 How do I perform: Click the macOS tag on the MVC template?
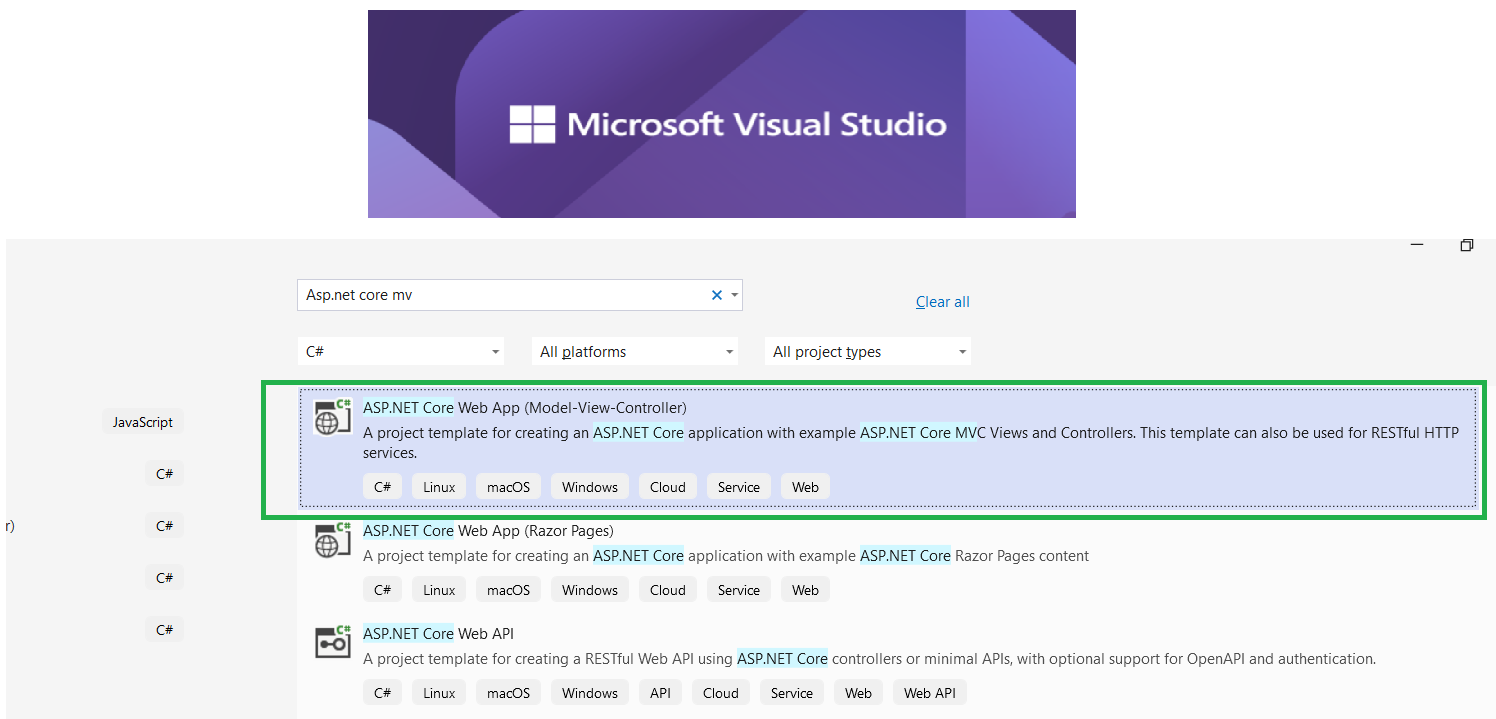(x=508, y=487)
